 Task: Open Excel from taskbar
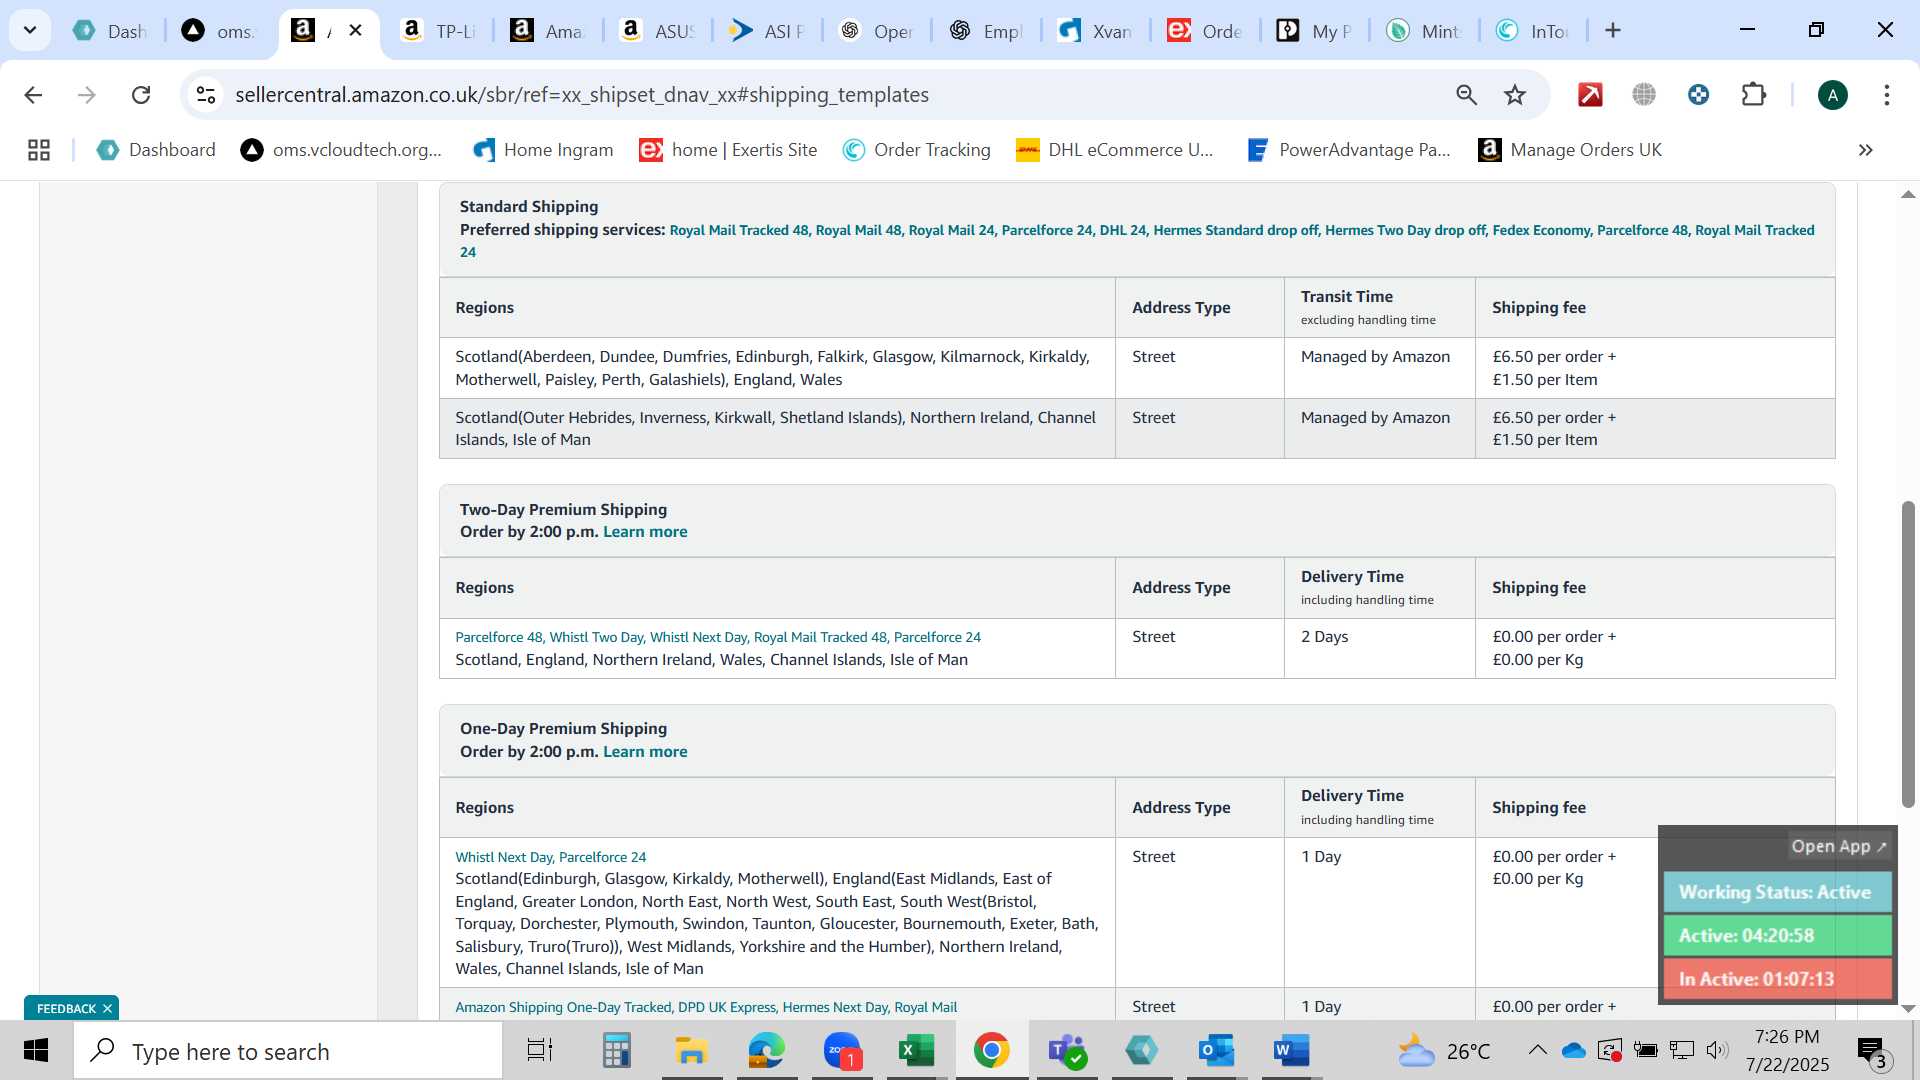click(x=916, y=1051)
